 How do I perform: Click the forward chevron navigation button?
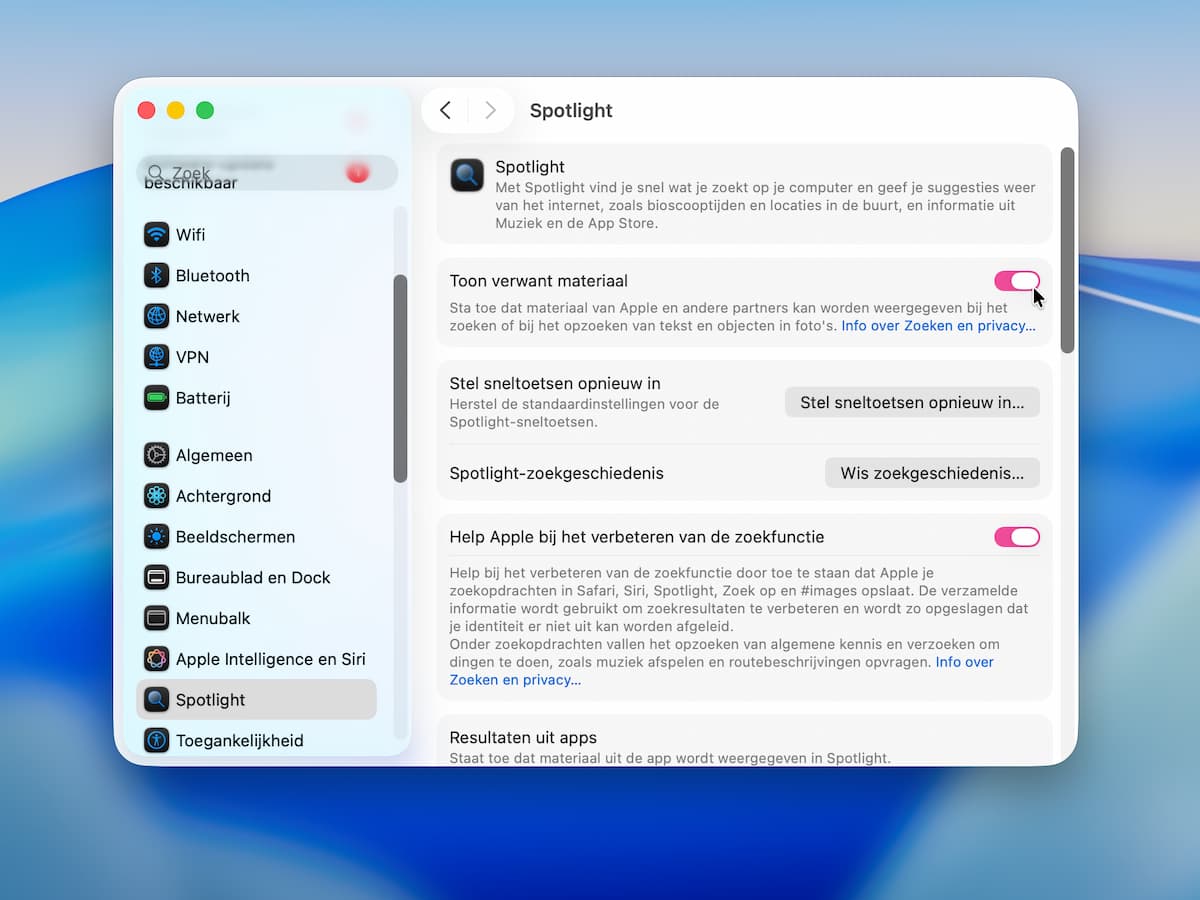pyautogui.click(x=490, y=111)
